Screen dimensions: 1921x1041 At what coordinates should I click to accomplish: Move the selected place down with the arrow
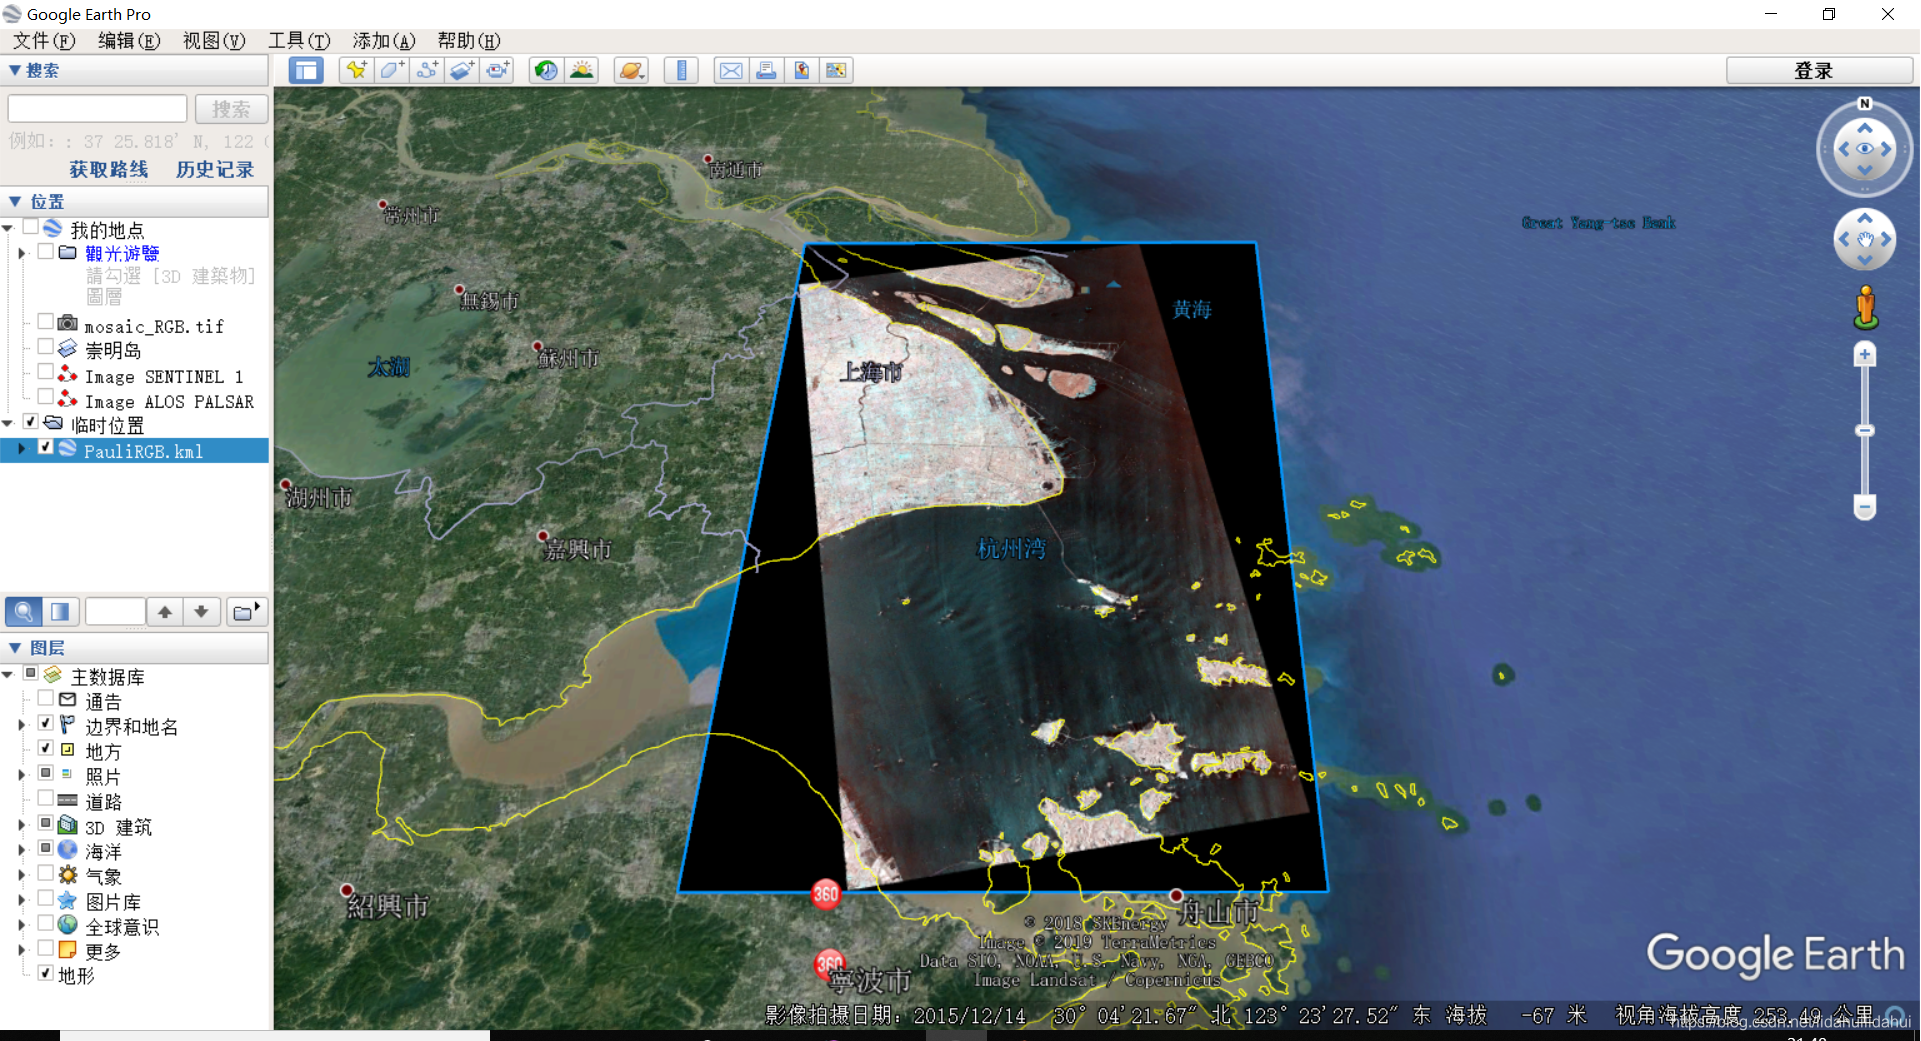coord(201,611)
